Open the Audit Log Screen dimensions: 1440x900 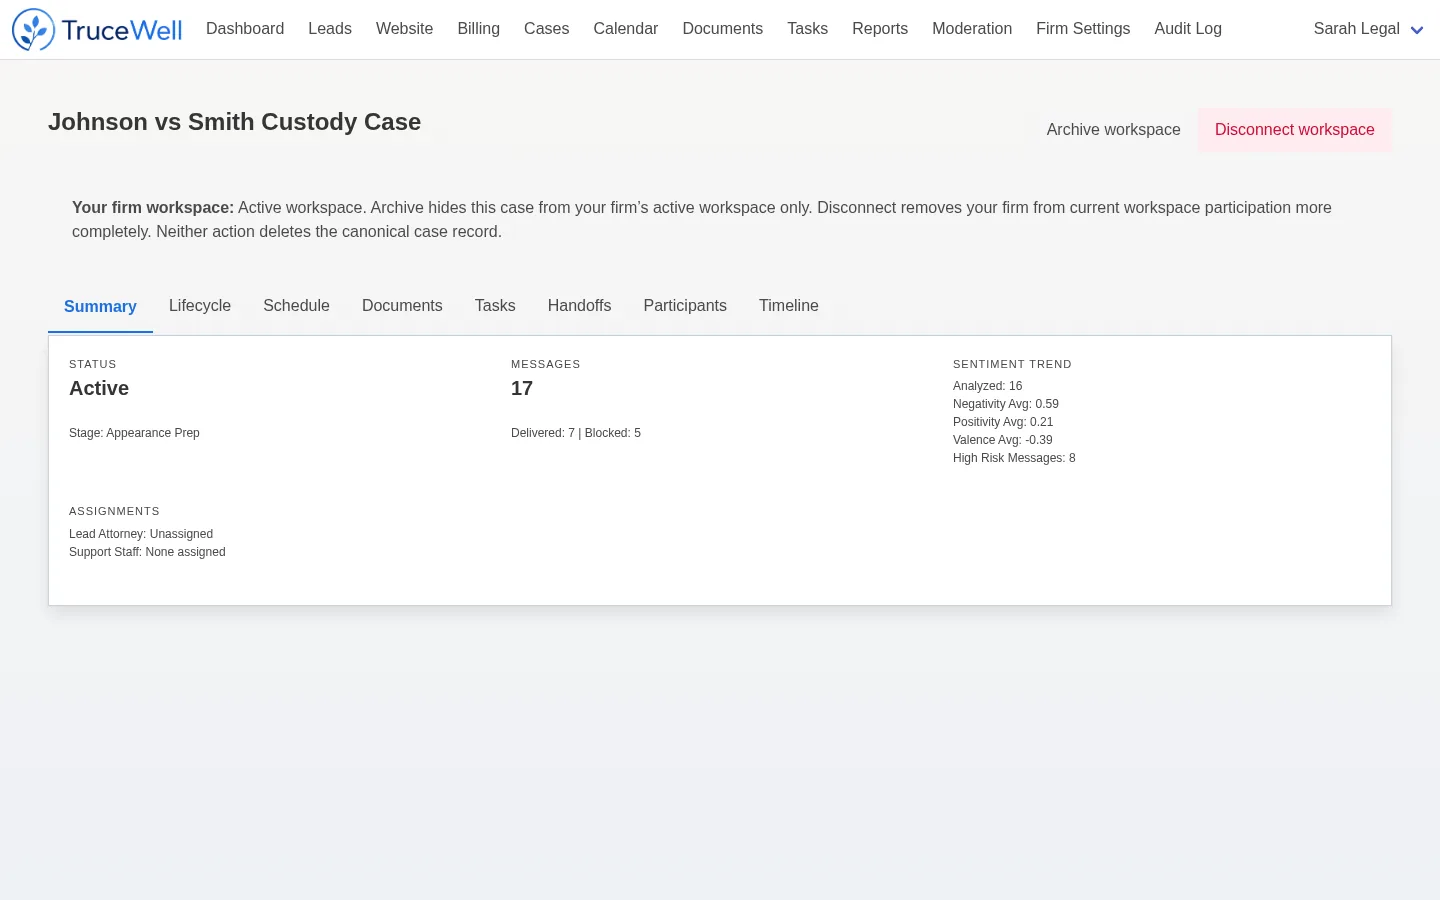(x=1188, y=29)
